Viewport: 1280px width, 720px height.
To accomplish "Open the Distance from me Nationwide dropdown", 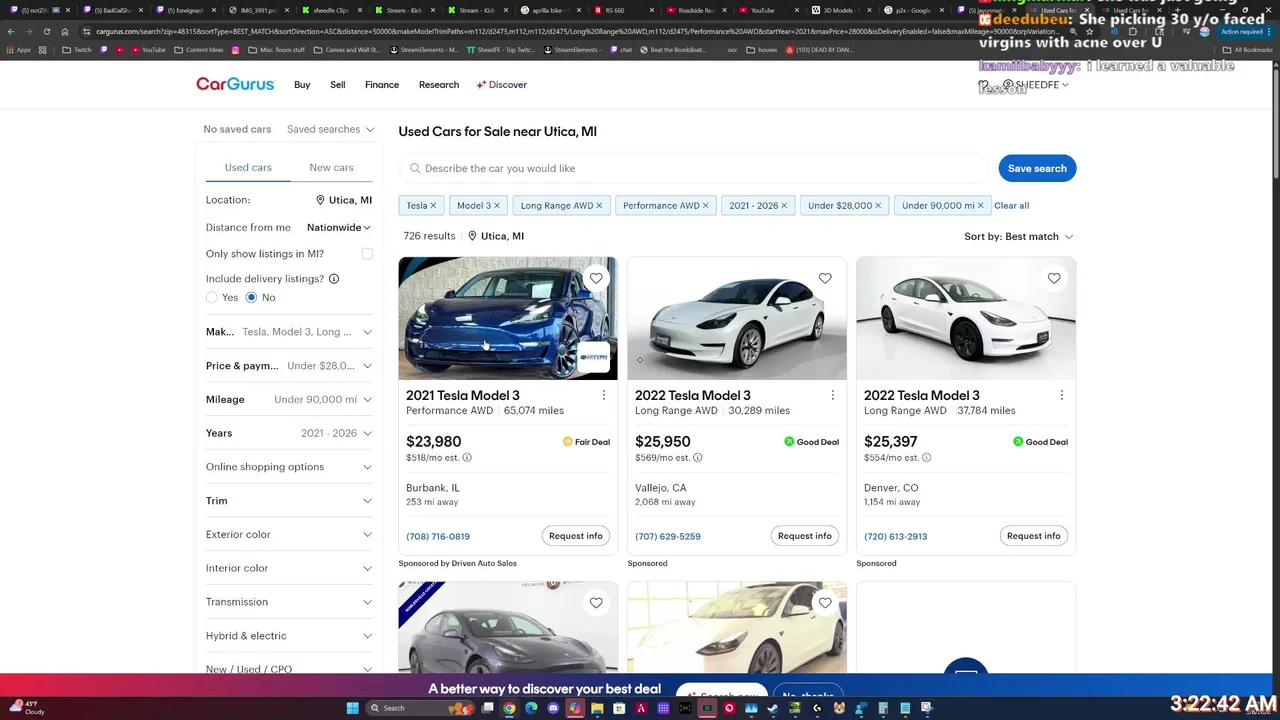I will [339, 228].
